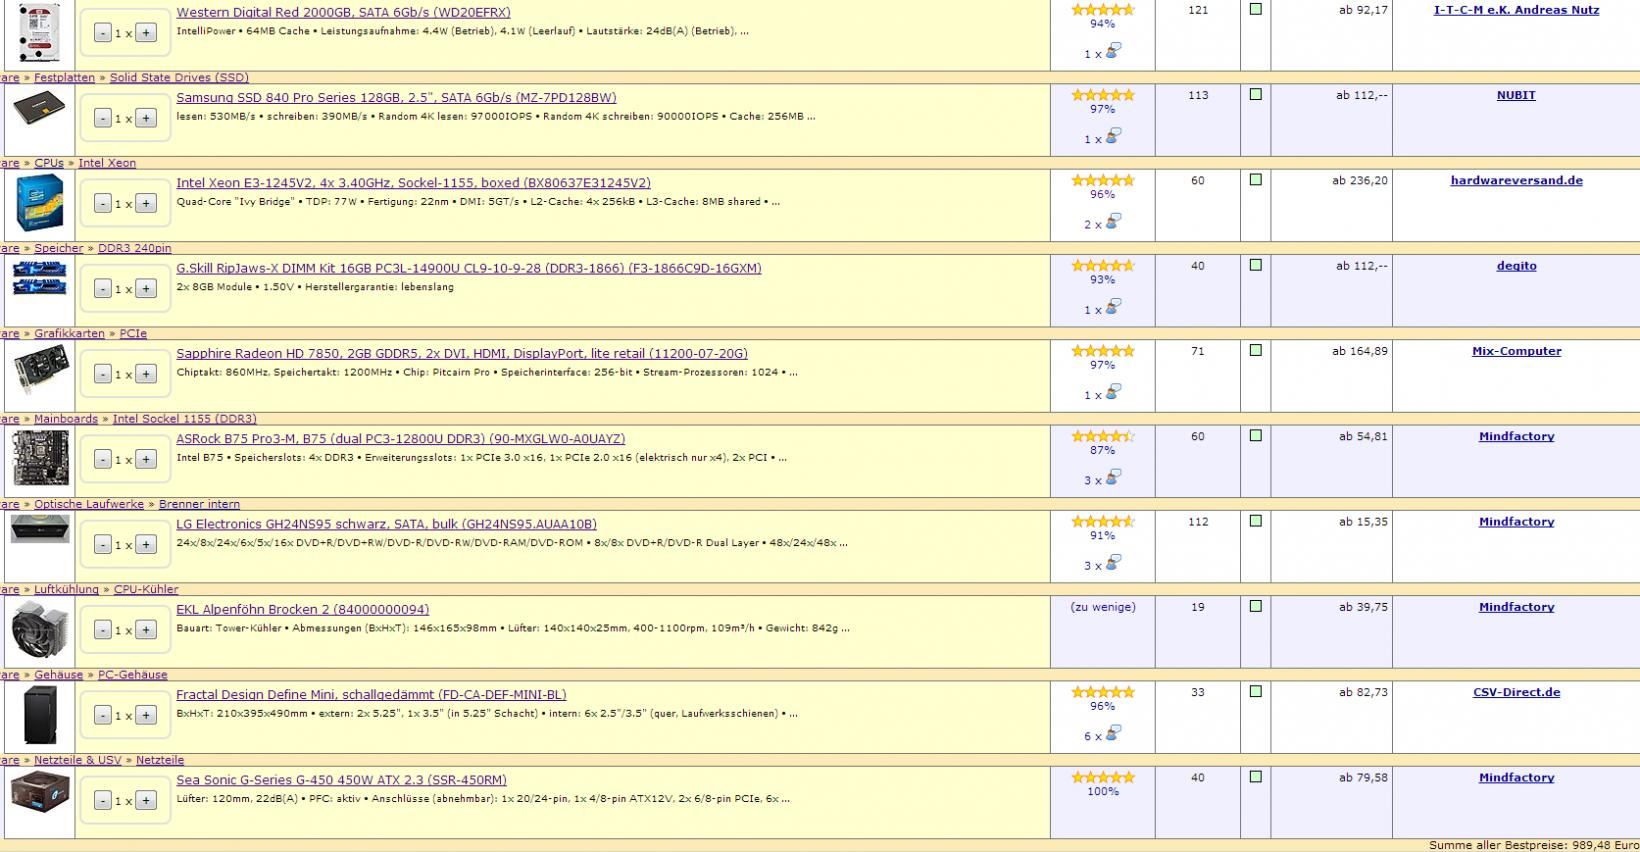Open the EKL Alpenföhn Brocken 2 cooler thumbnail
Image resolution: width=1640 pixels, height=852 pixels.
(40, 631)
